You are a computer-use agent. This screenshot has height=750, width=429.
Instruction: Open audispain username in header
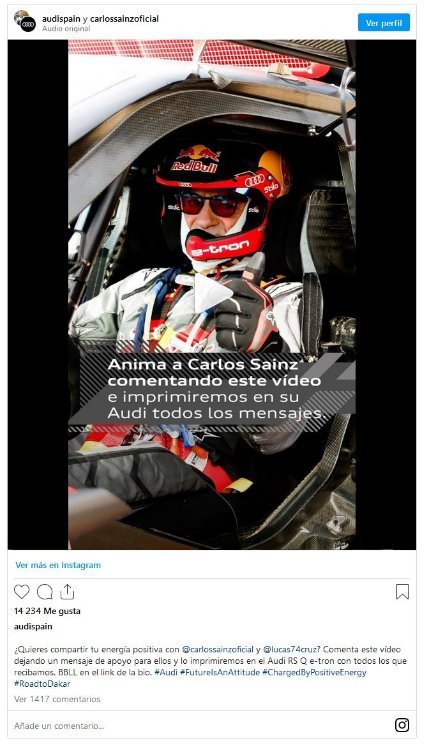tap(61, 19)
